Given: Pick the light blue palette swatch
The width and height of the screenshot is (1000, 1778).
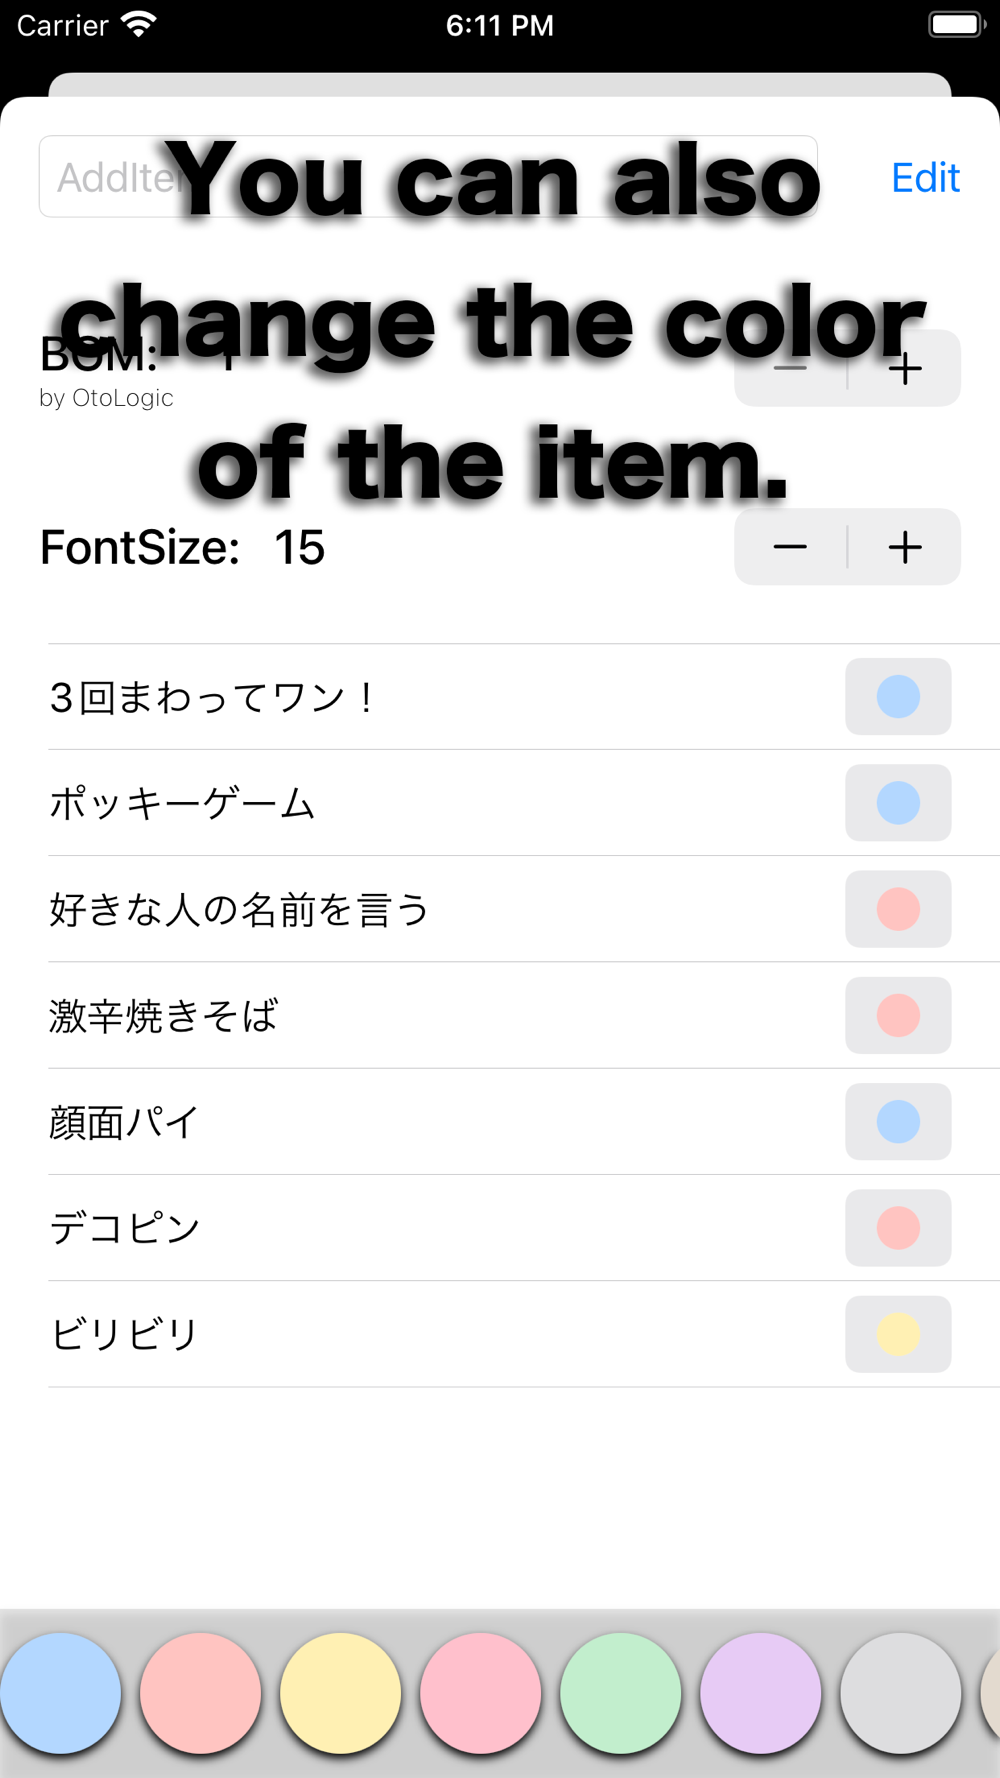Looking at the screenshot, I should coord(60,1693).
